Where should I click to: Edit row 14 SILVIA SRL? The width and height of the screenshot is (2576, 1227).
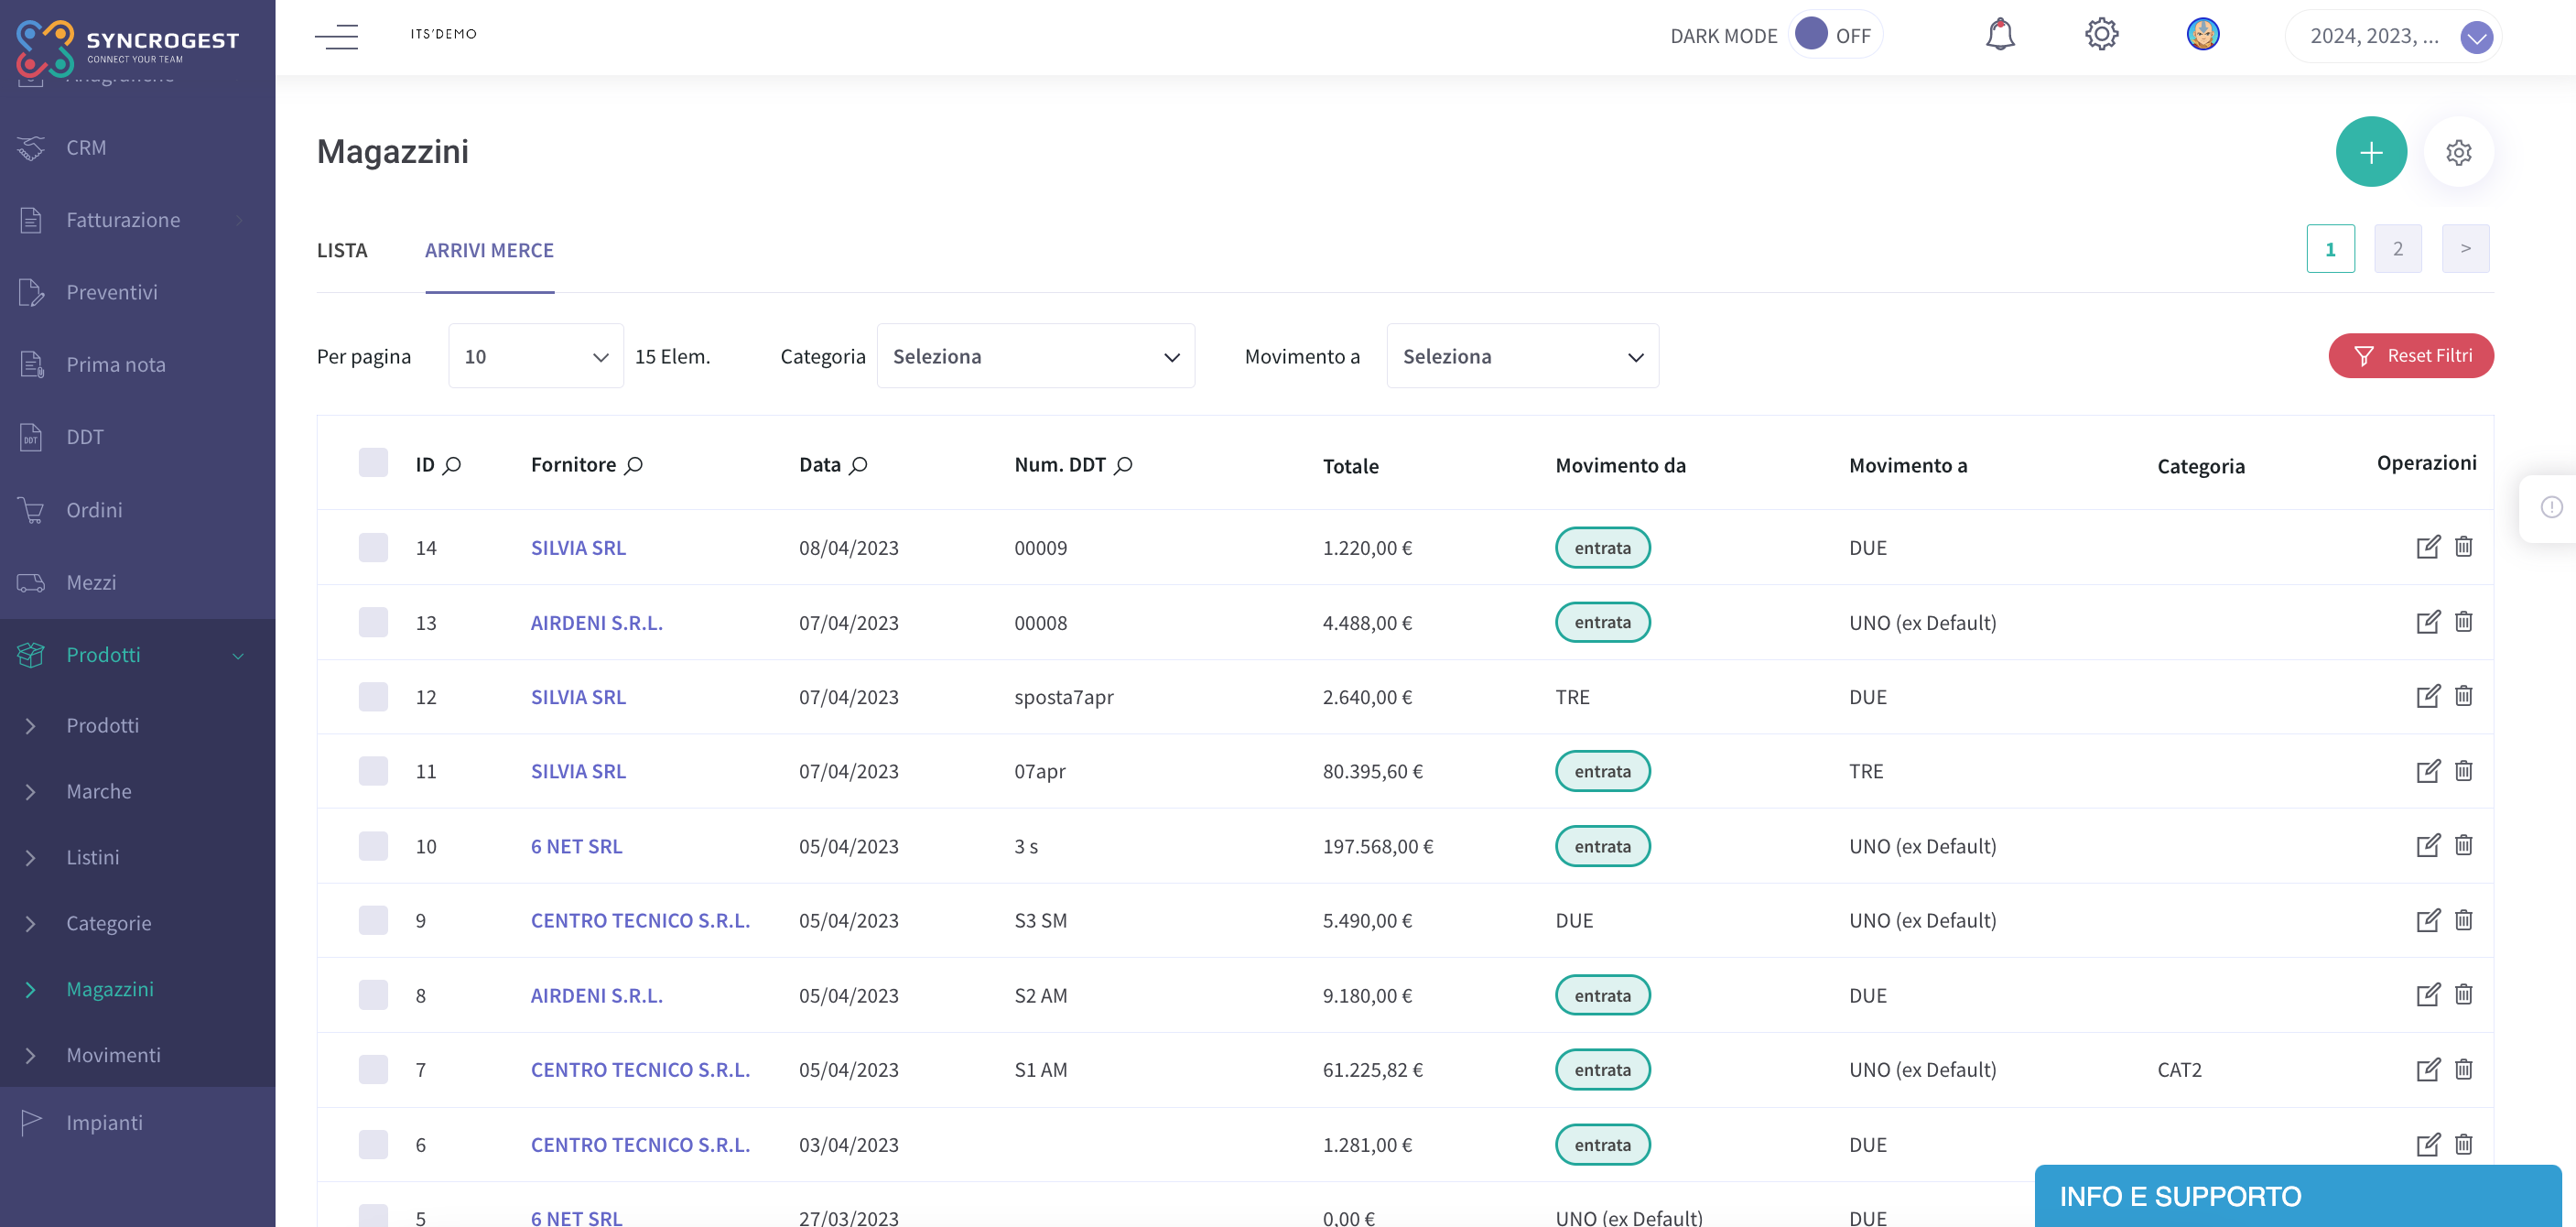tap(2428, 547)
